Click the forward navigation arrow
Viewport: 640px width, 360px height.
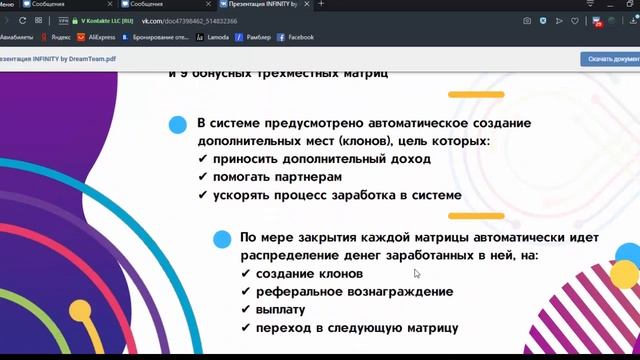pyautogui.click(x=6, y=20)
